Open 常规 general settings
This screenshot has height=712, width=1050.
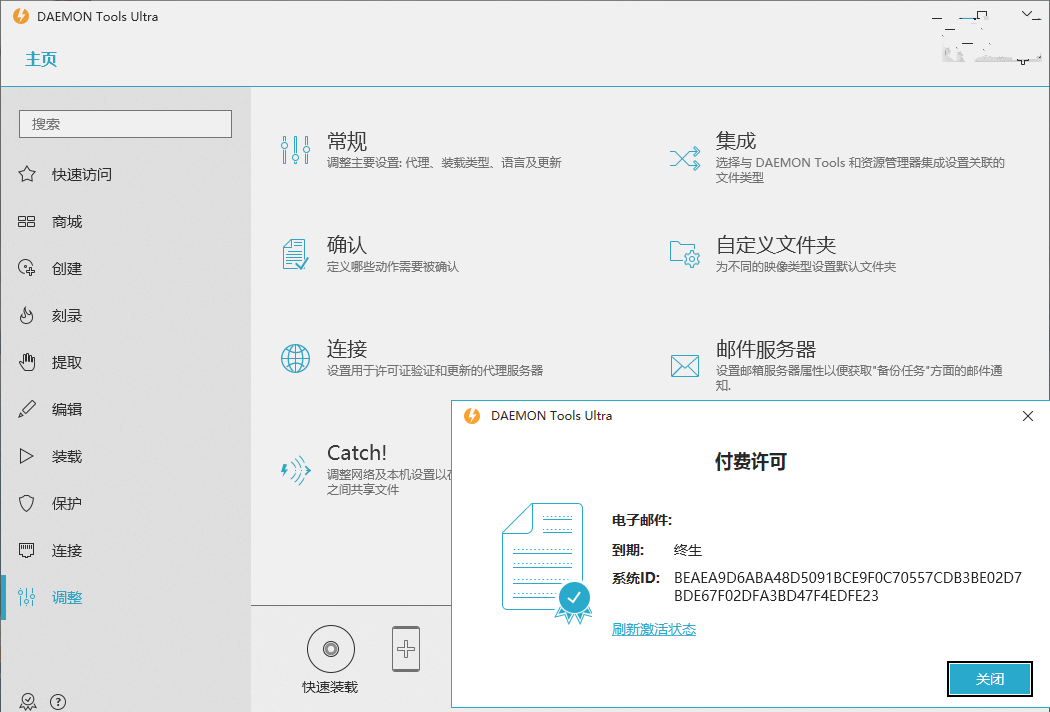pyautogui.click(x=347, y=142)
